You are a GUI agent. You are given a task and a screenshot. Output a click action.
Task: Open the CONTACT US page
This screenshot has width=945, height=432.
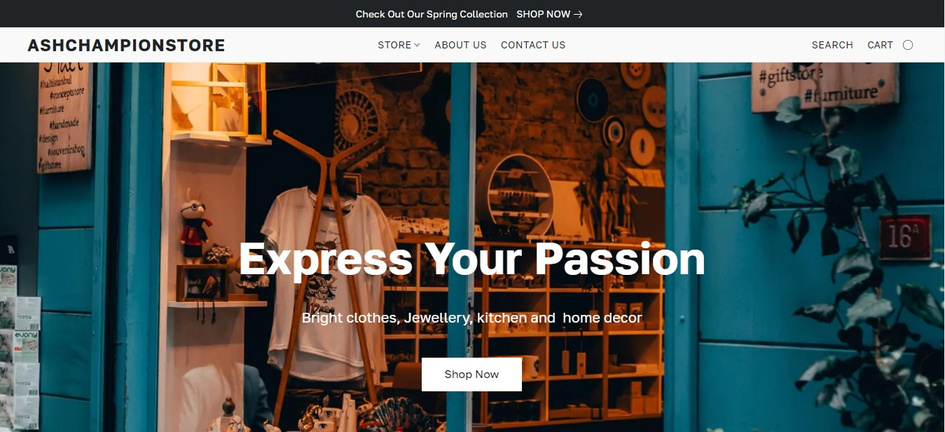pyautogui.click(x=533, y=45)
